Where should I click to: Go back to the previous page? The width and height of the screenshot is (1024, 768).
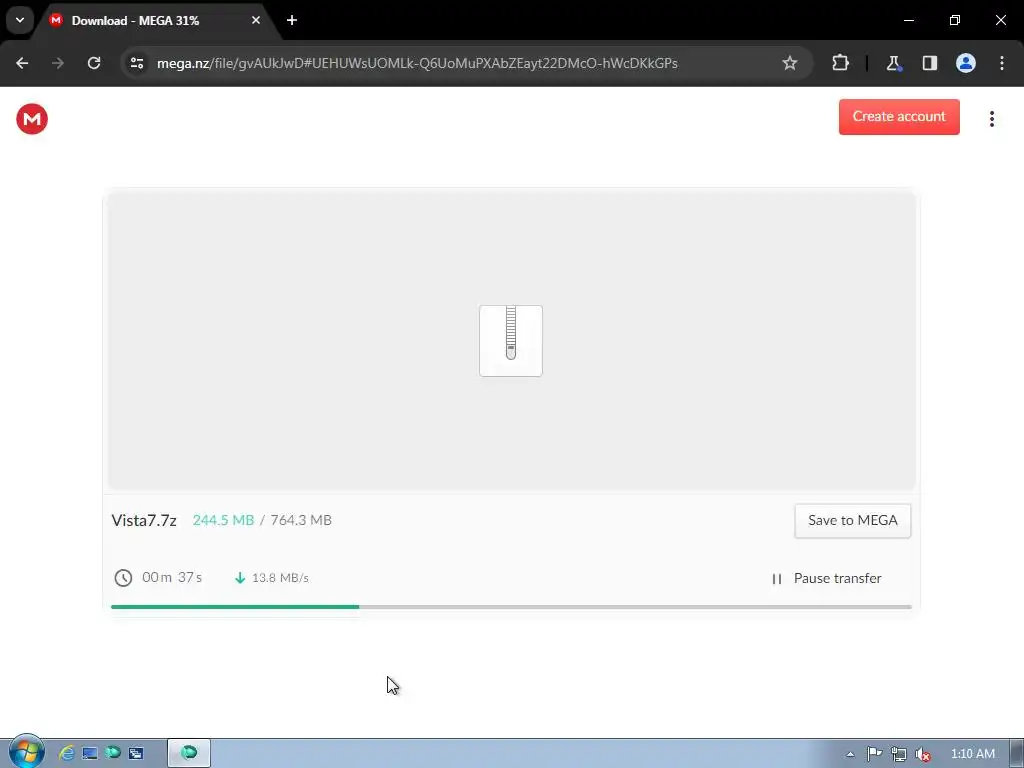tap(22, 63)
